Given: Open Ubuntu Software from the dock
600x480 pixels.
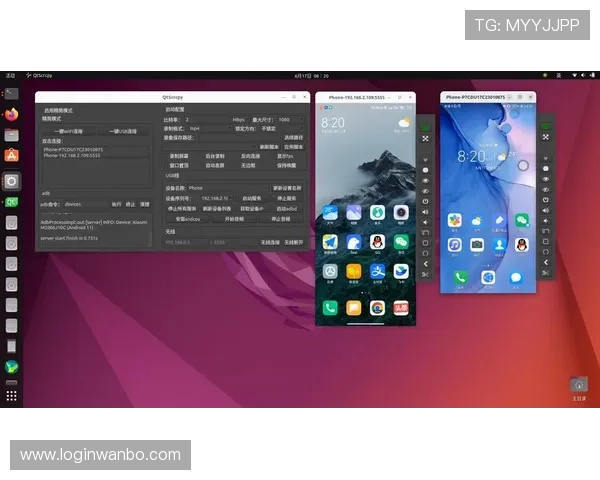Looking at the screenshot, I should pyautogui.click(x=11, y=155).
